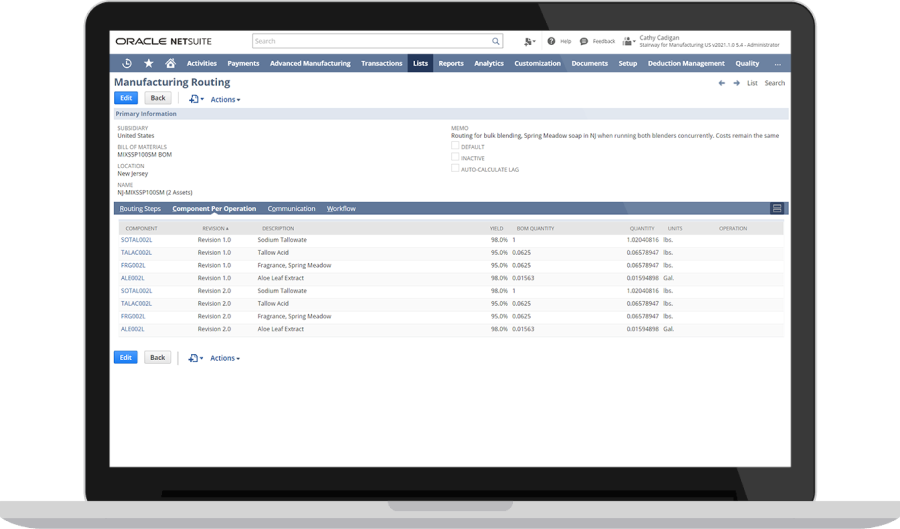Open FRG002L in the Revision 2.0 row

(133, 316)
